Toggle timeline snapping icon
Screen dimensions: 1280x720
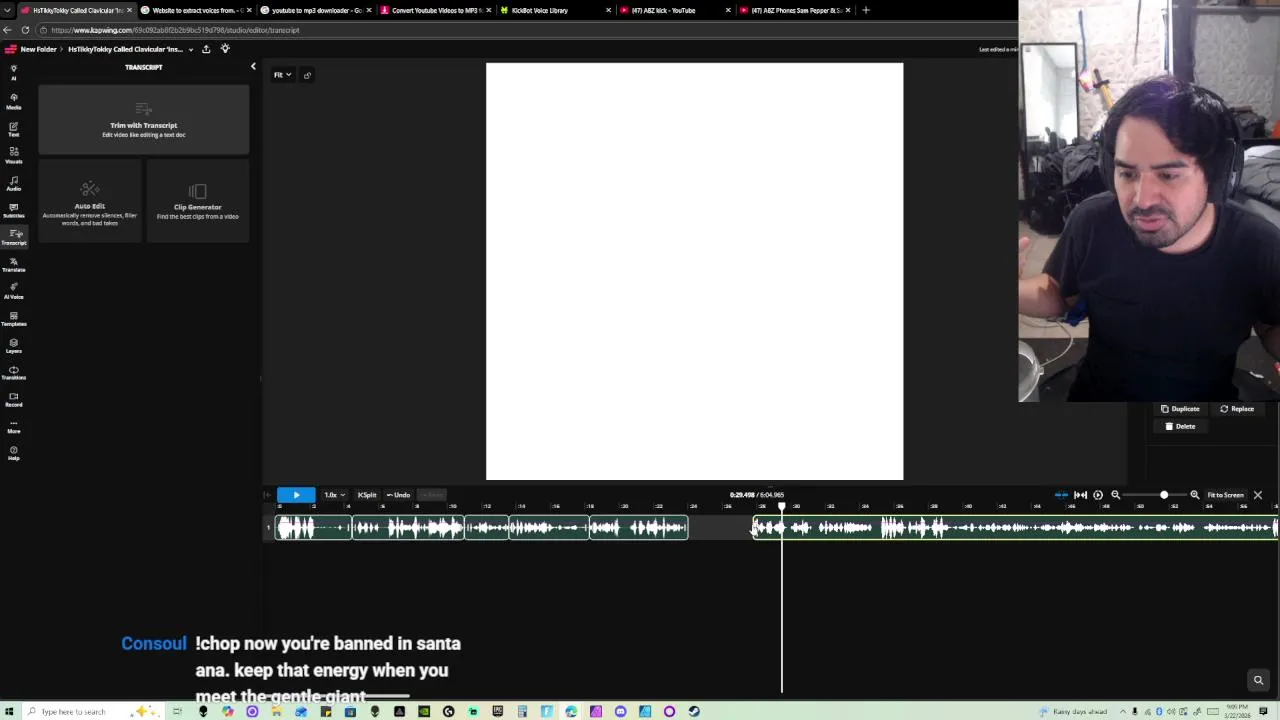(x=1061, y=495)
